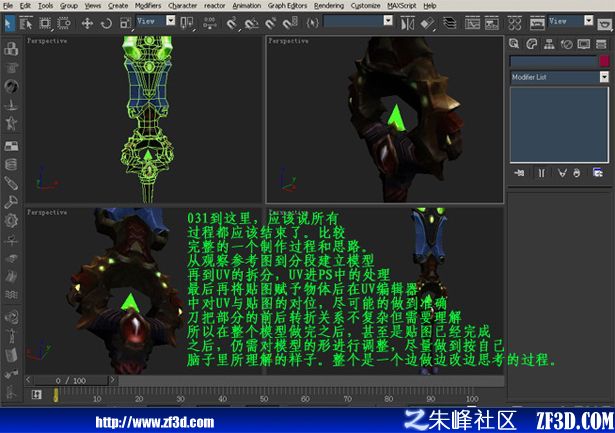615x433 pixels.
Task: Open the Graph Editors menu
Action: pos(287,6)
